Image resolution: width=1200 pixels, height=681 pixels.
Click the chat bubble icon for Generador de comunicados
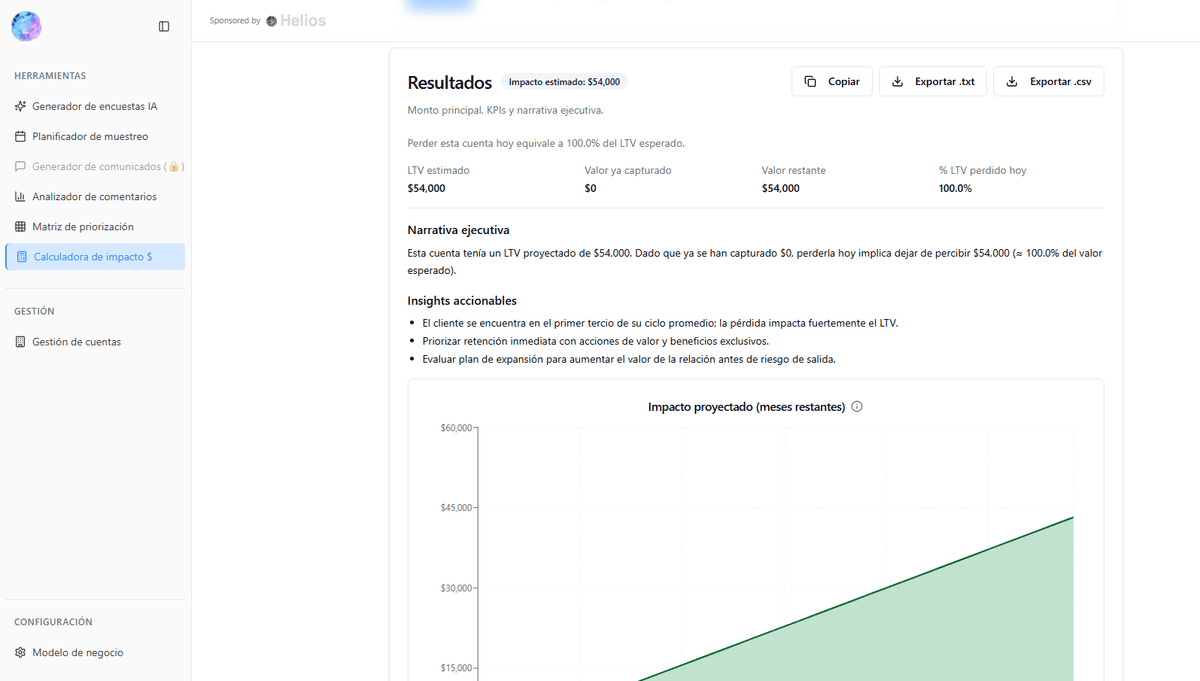coord(21,166)
